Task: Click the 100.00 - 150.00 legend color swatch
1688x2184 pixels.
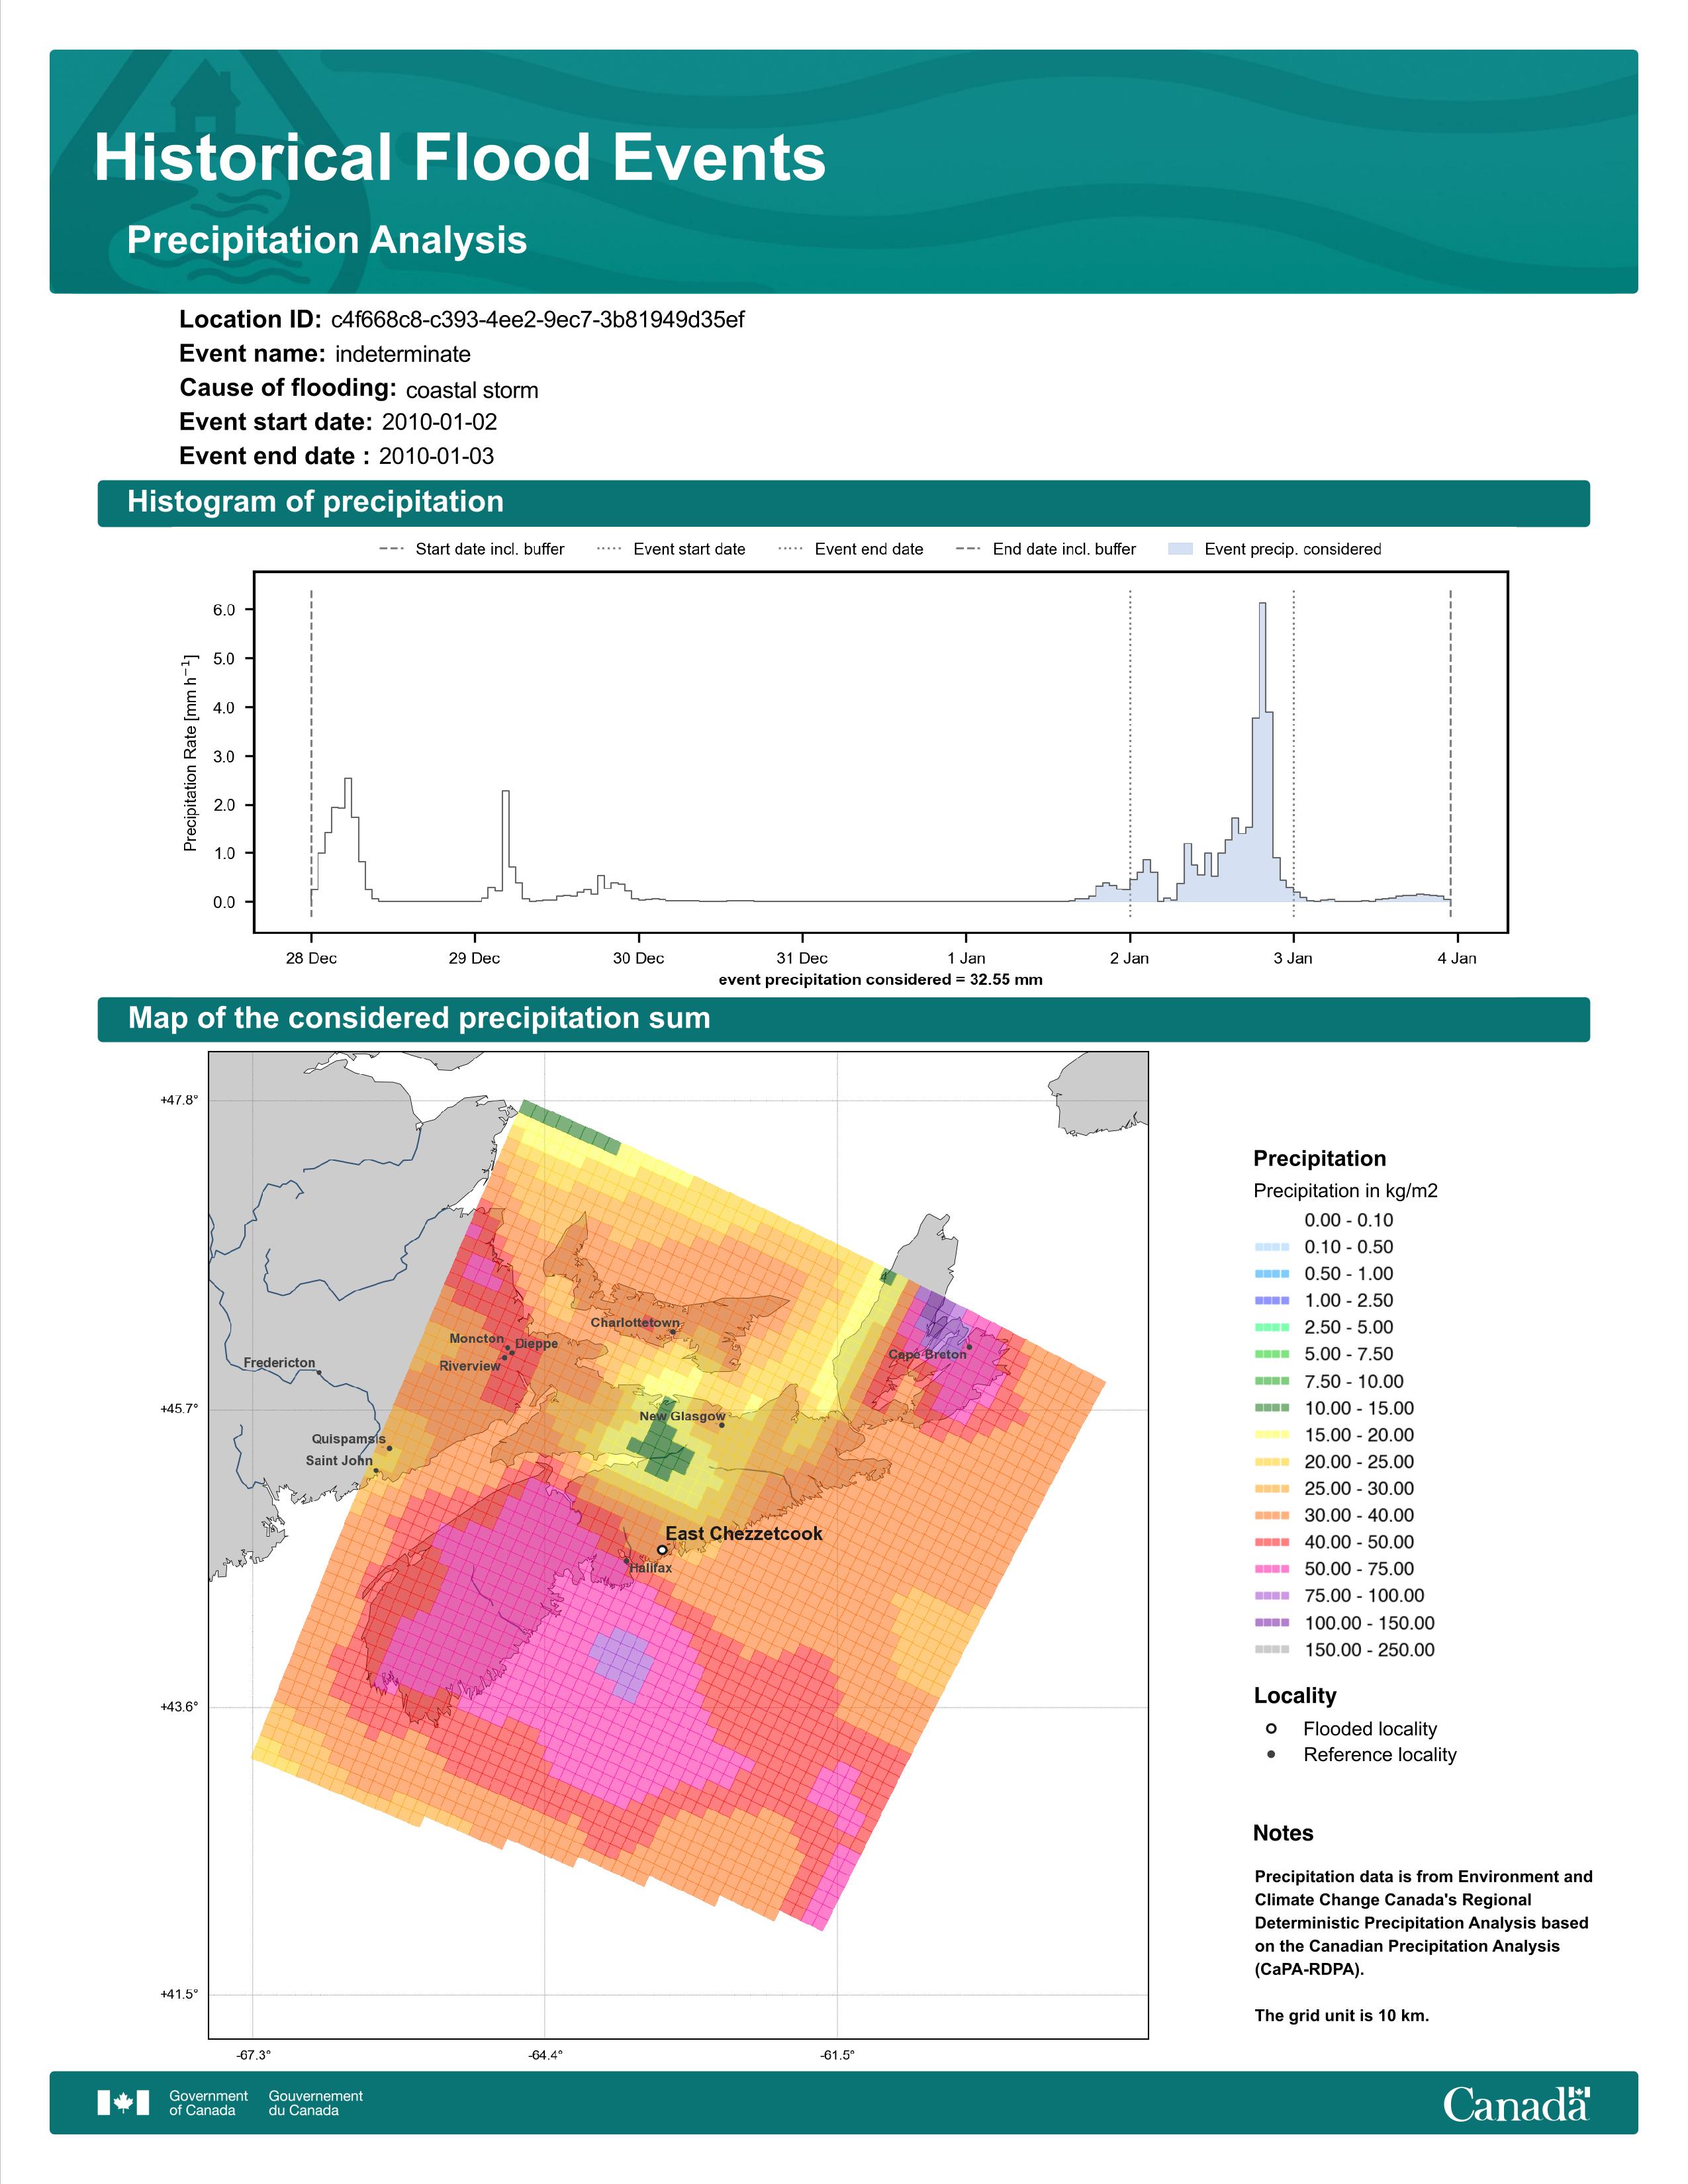Action: [1272, 1623]
